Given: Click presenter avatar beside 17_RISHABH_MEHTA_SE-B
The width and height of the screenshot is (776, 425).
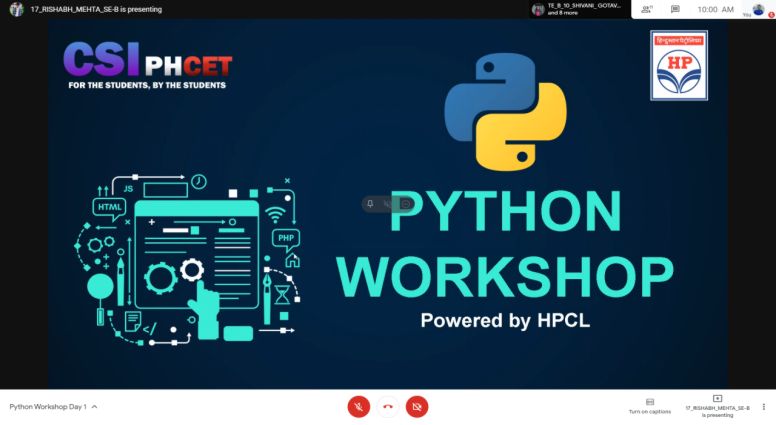Looking at the screenshot, I should (x=16, y=9).
